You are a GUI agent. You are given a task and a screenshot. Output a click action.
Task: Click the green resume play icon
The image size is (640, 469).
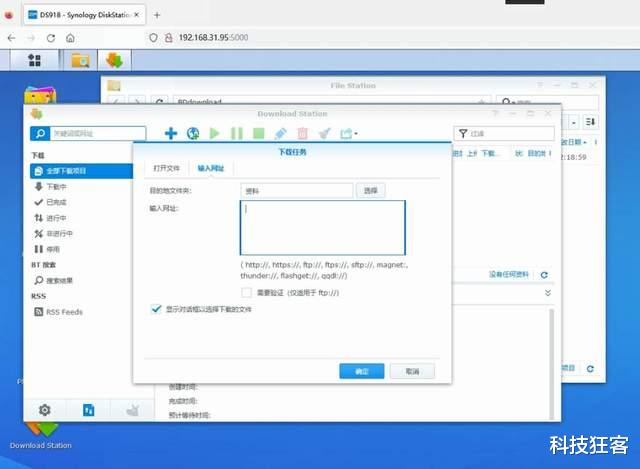point(214,133)
